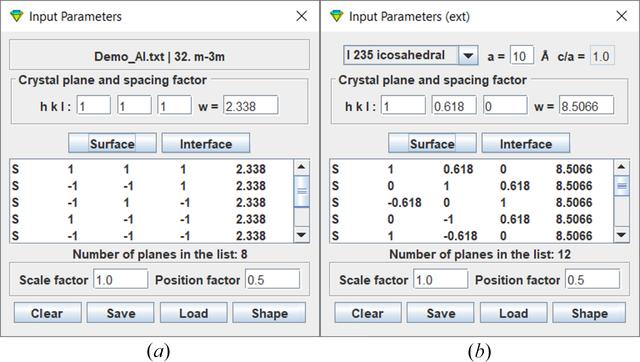Viewport: 640px width, 362px height.
Task: Click the lattice parameter a field showing 10
Action: click(522, 56)
